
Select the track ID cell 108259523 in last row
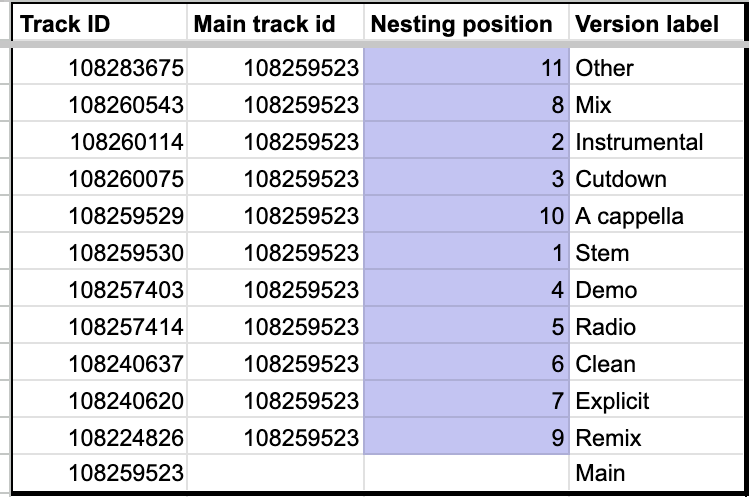point(99,472)
